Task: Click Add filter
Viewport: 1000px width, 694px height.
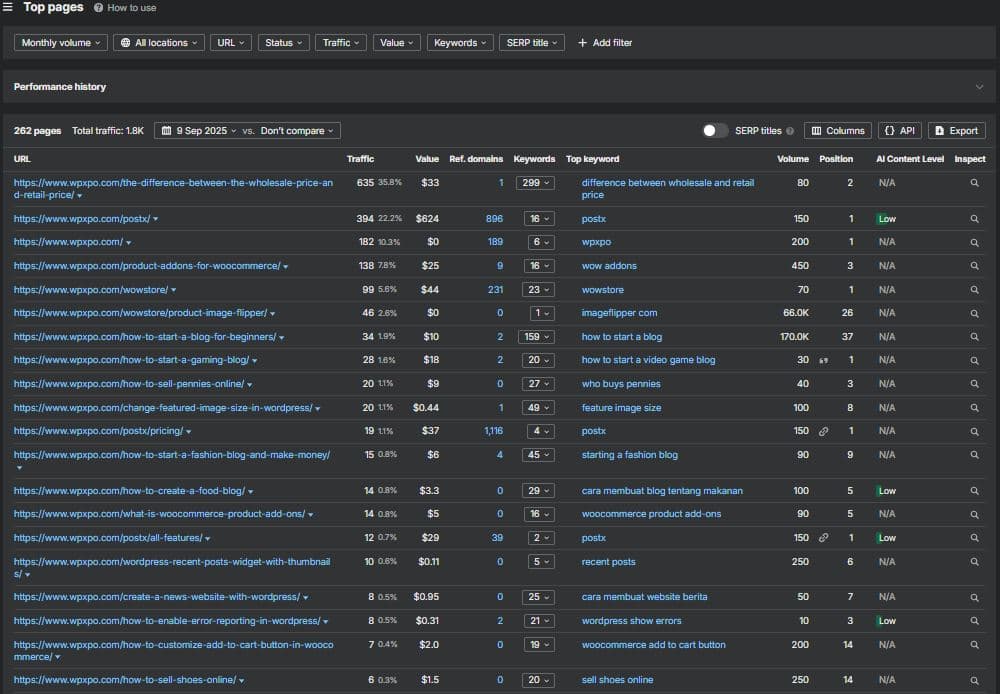Action: point(605,43)
